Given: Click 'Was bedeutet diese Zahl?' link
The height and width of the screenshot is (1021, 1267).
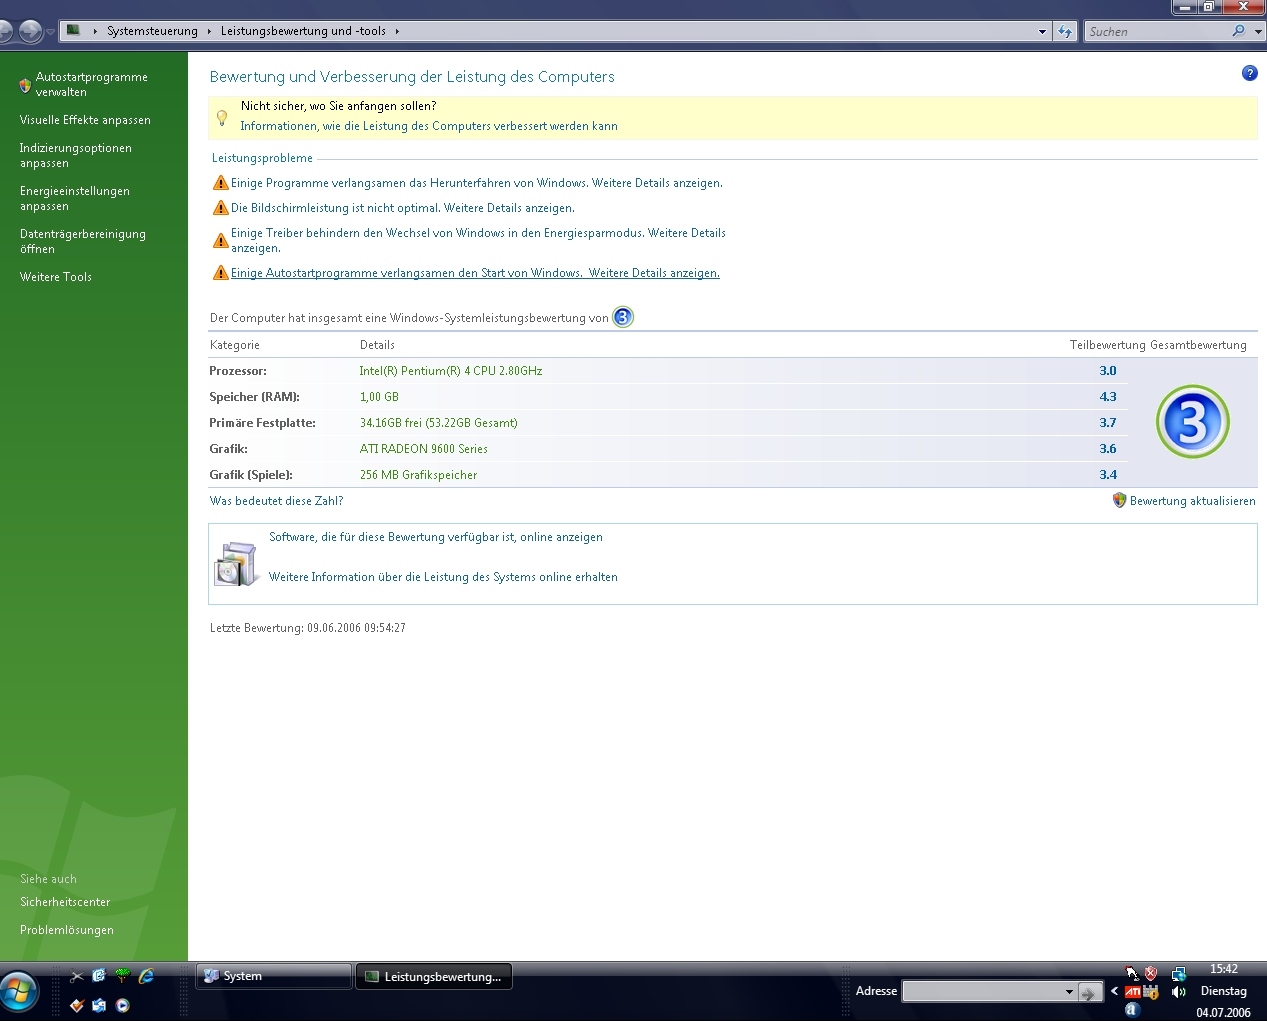Looking at the screenshot, I should [x=276, y=501].
